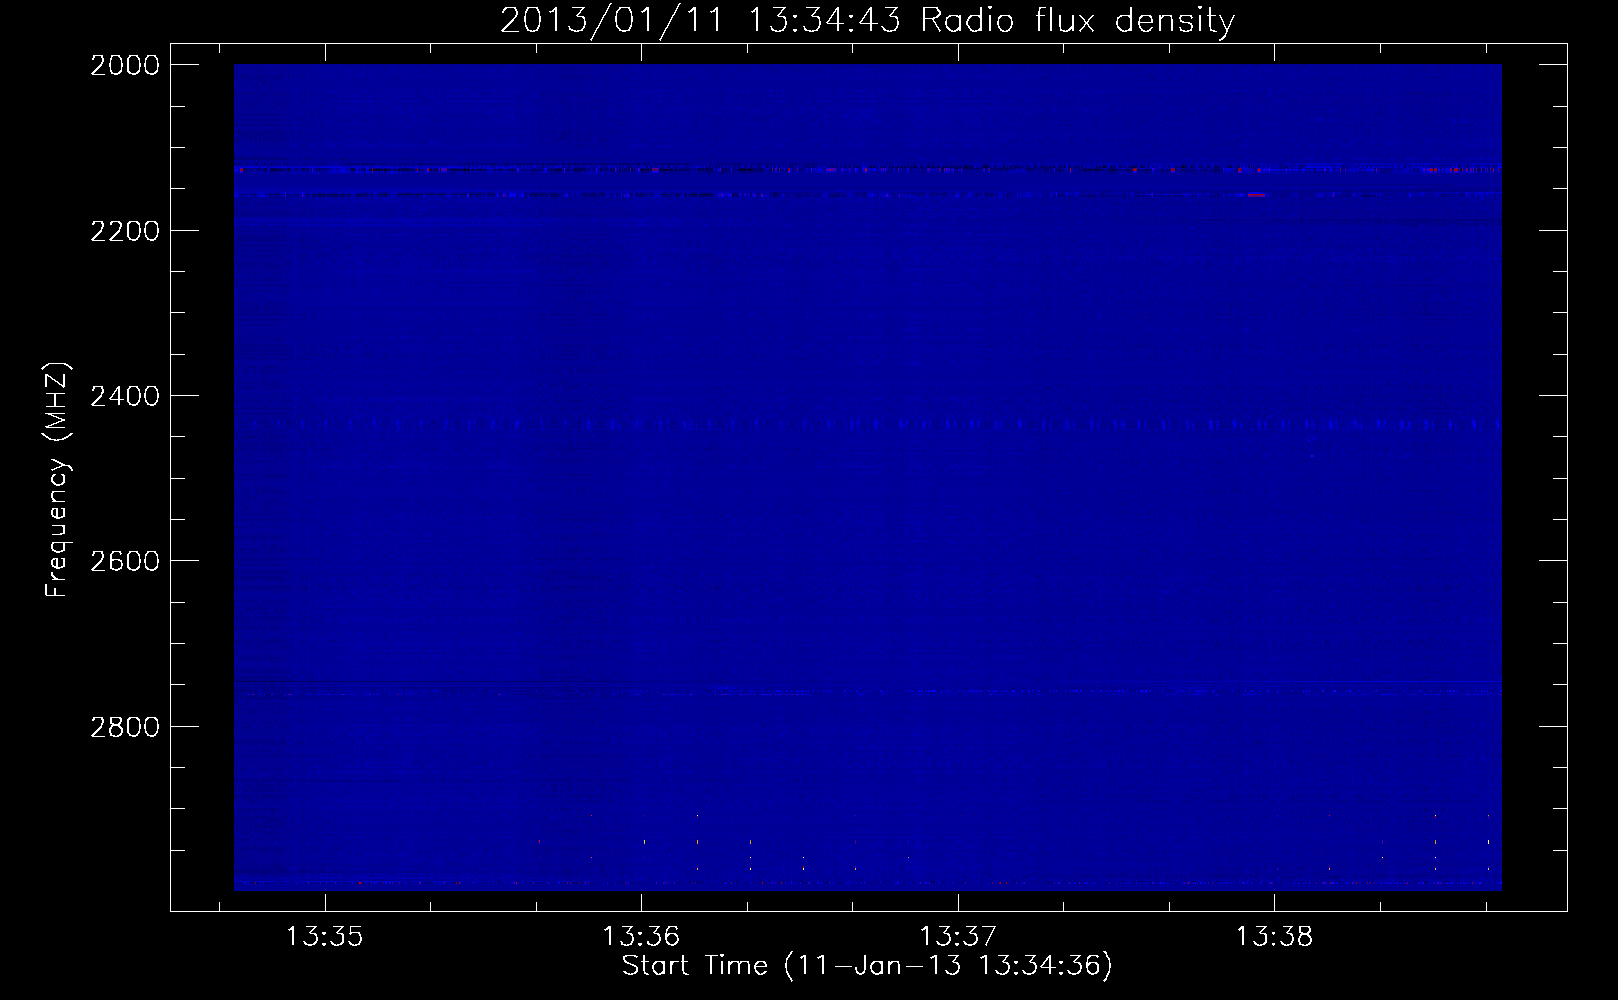This screenshot has width=1618, height=1000.
Task: Click the plot title '2013/01/11 13:34:43 Radio flux density'
Action: pyautogui.click(x=867, y=21)
